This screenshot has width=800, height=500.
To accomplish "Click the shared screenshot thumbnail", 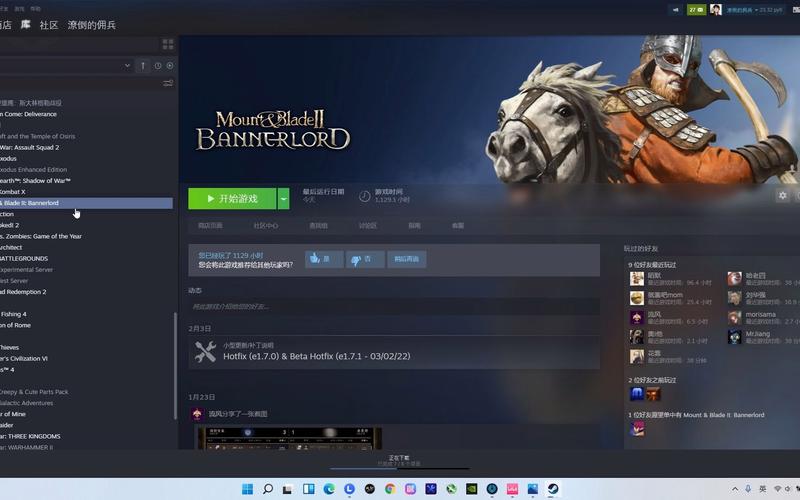I will [x=289, y=438].
